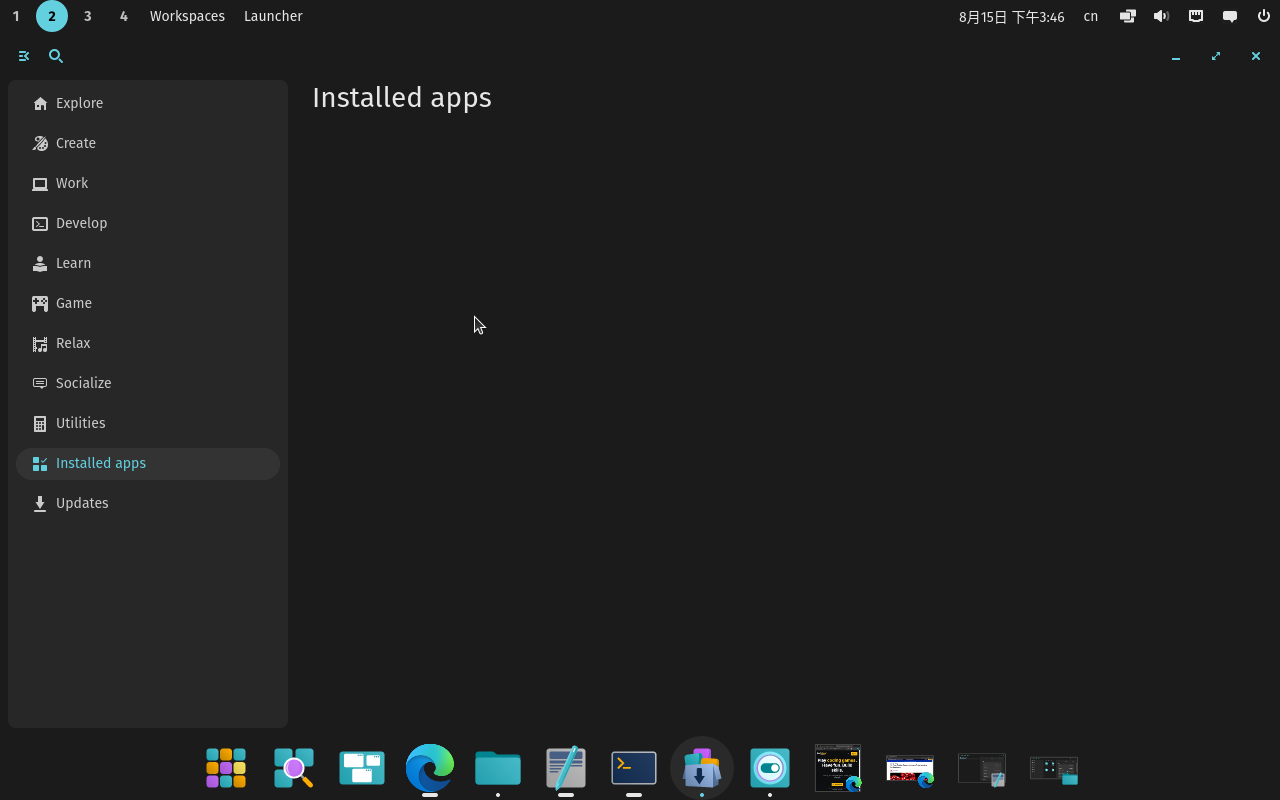Image resolution: width=1280 pixels, height=800 pixels.
Task: Open the app grid launcher in the dock
Action: coord(226,768)
